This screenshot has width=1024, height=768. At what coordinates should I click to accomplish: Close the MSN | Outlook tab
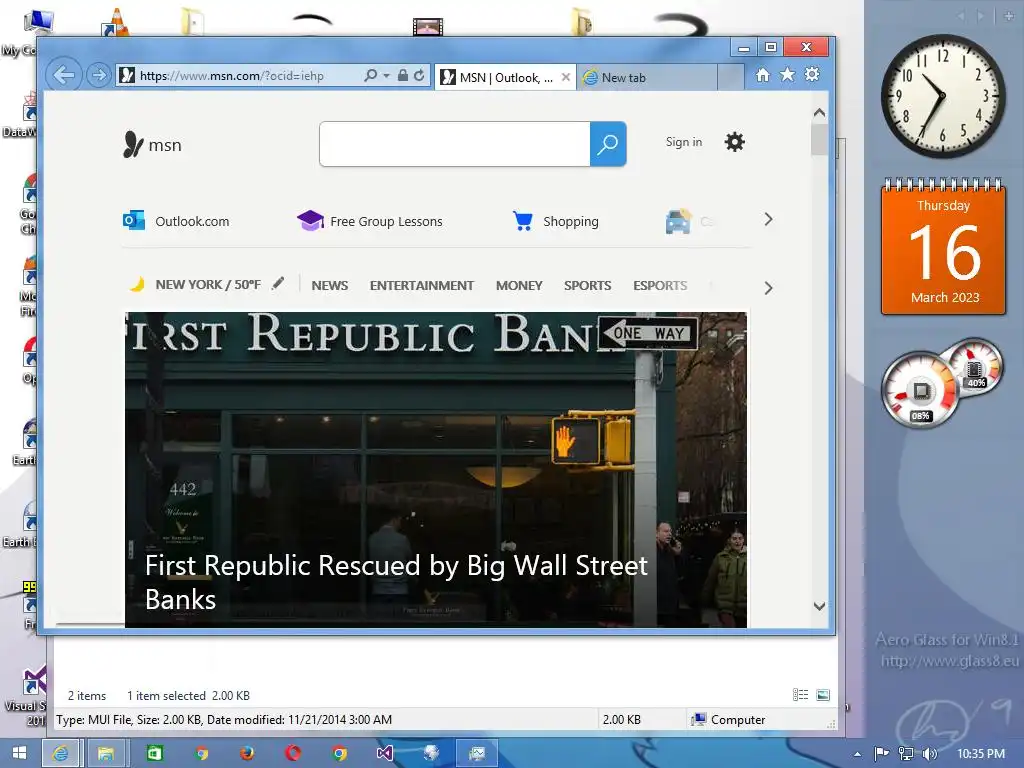click(x=566, y=77)
